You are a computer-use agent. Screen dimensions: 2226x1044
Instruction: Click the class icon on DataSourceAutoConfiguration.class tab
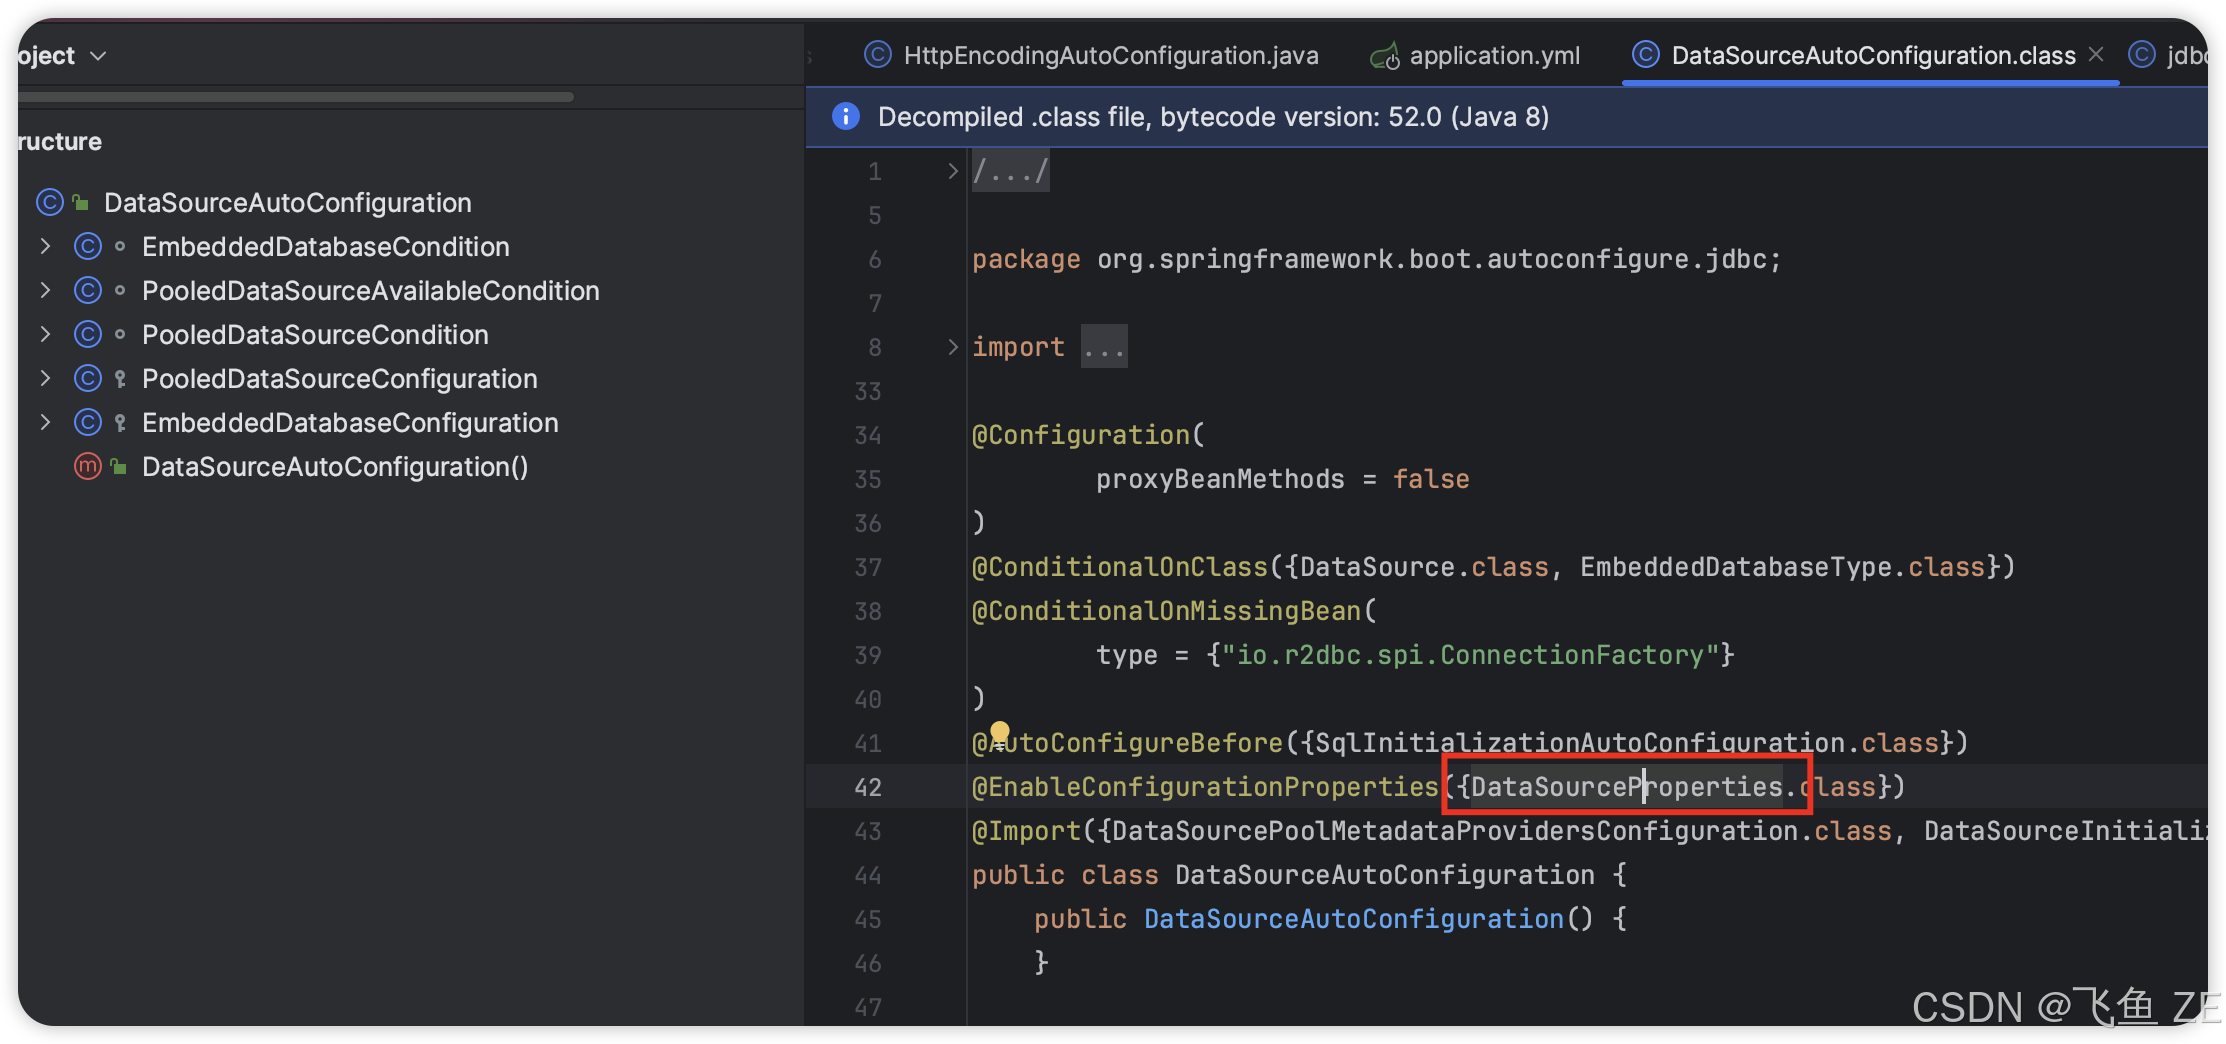(1646, 54)
